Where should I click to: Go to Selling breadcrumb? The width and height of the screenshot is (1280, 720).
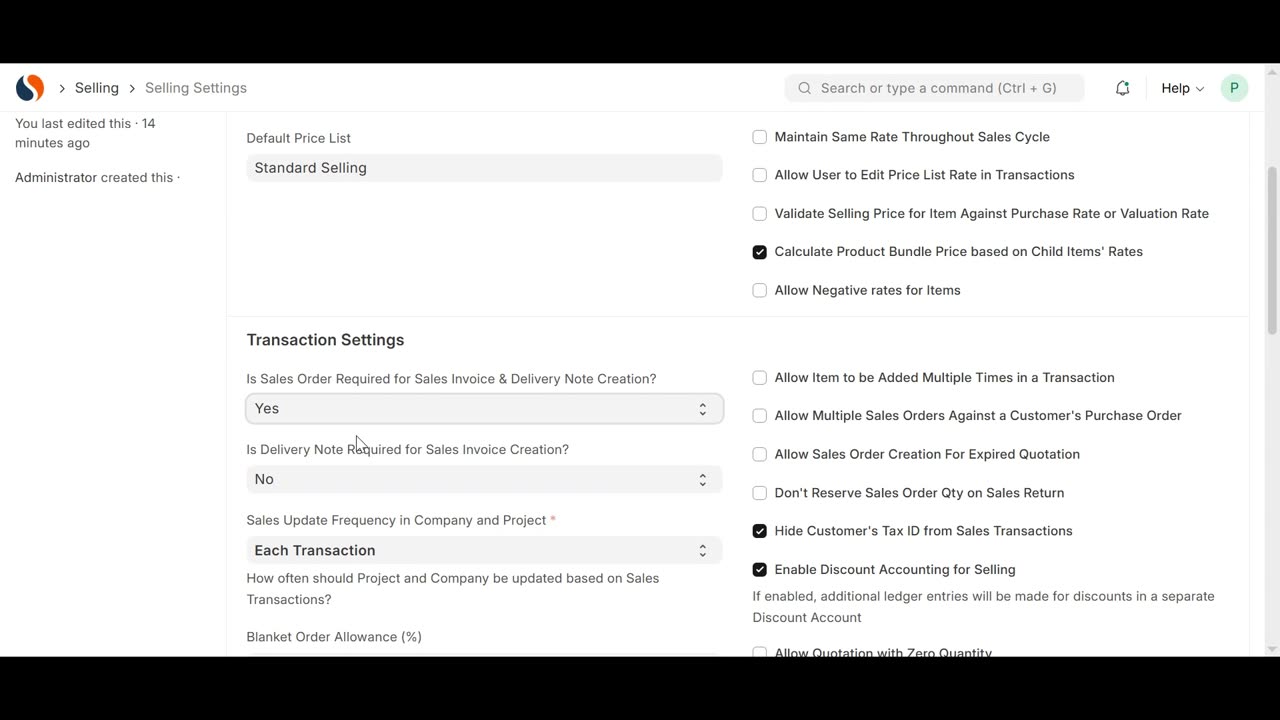pos(97,88)
